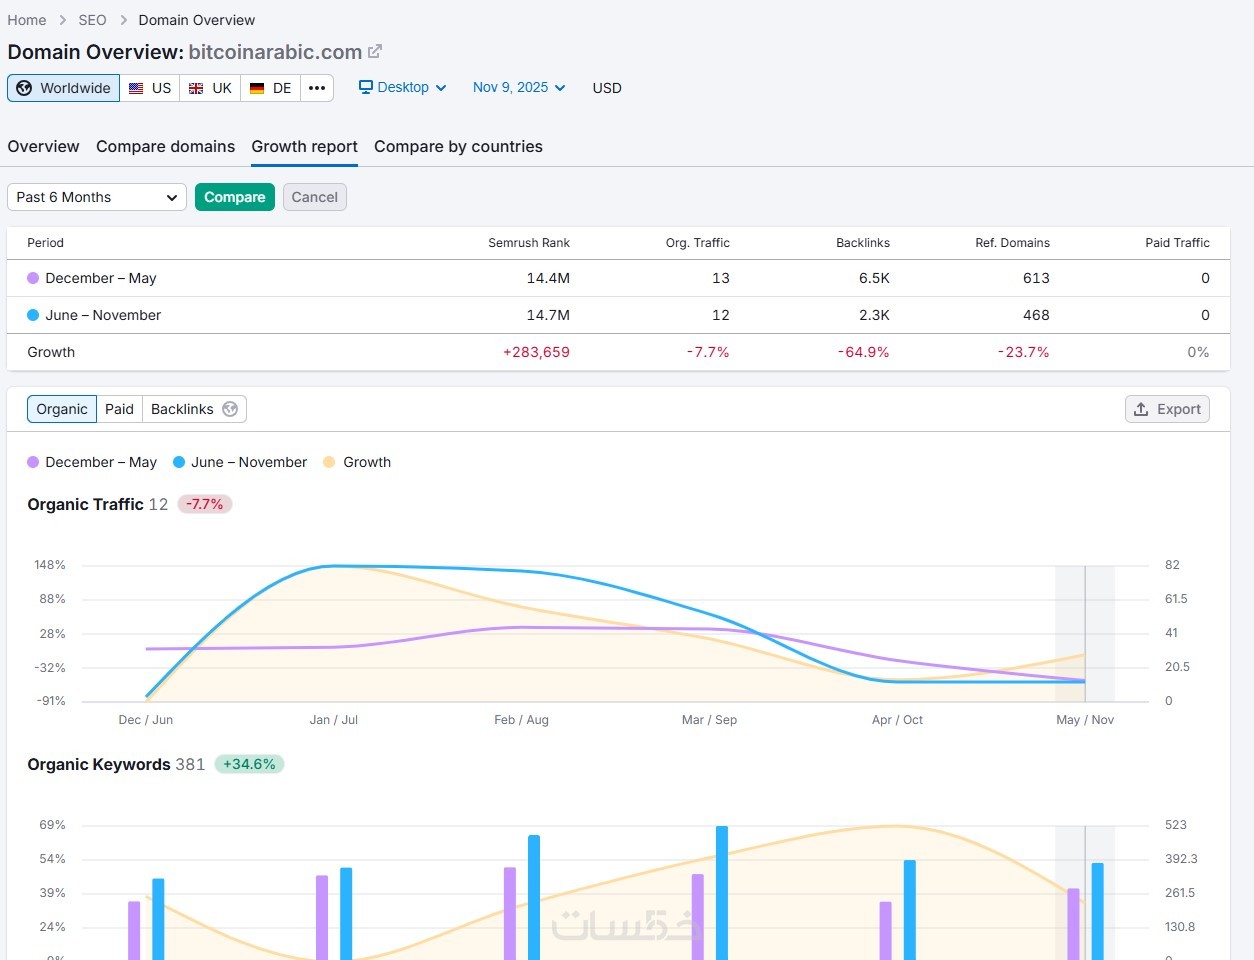This screenshot has height=960, width=1254.
Task: Click Mar / Sep blue keywords bar
Action: (x=722, y=893)
